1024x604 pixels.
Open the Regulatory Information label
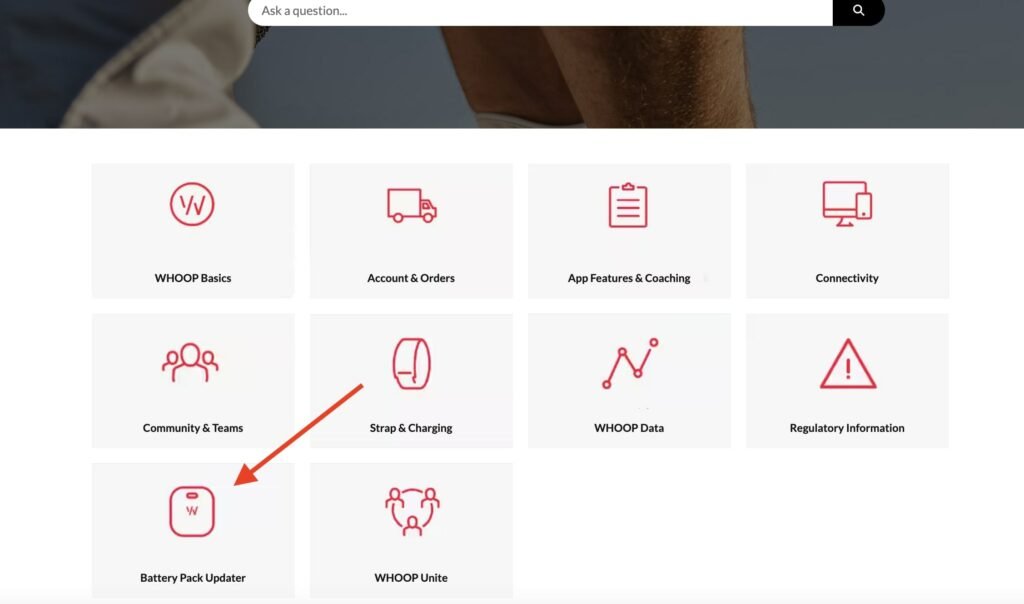pyautogui.click(x=847, y=428)
